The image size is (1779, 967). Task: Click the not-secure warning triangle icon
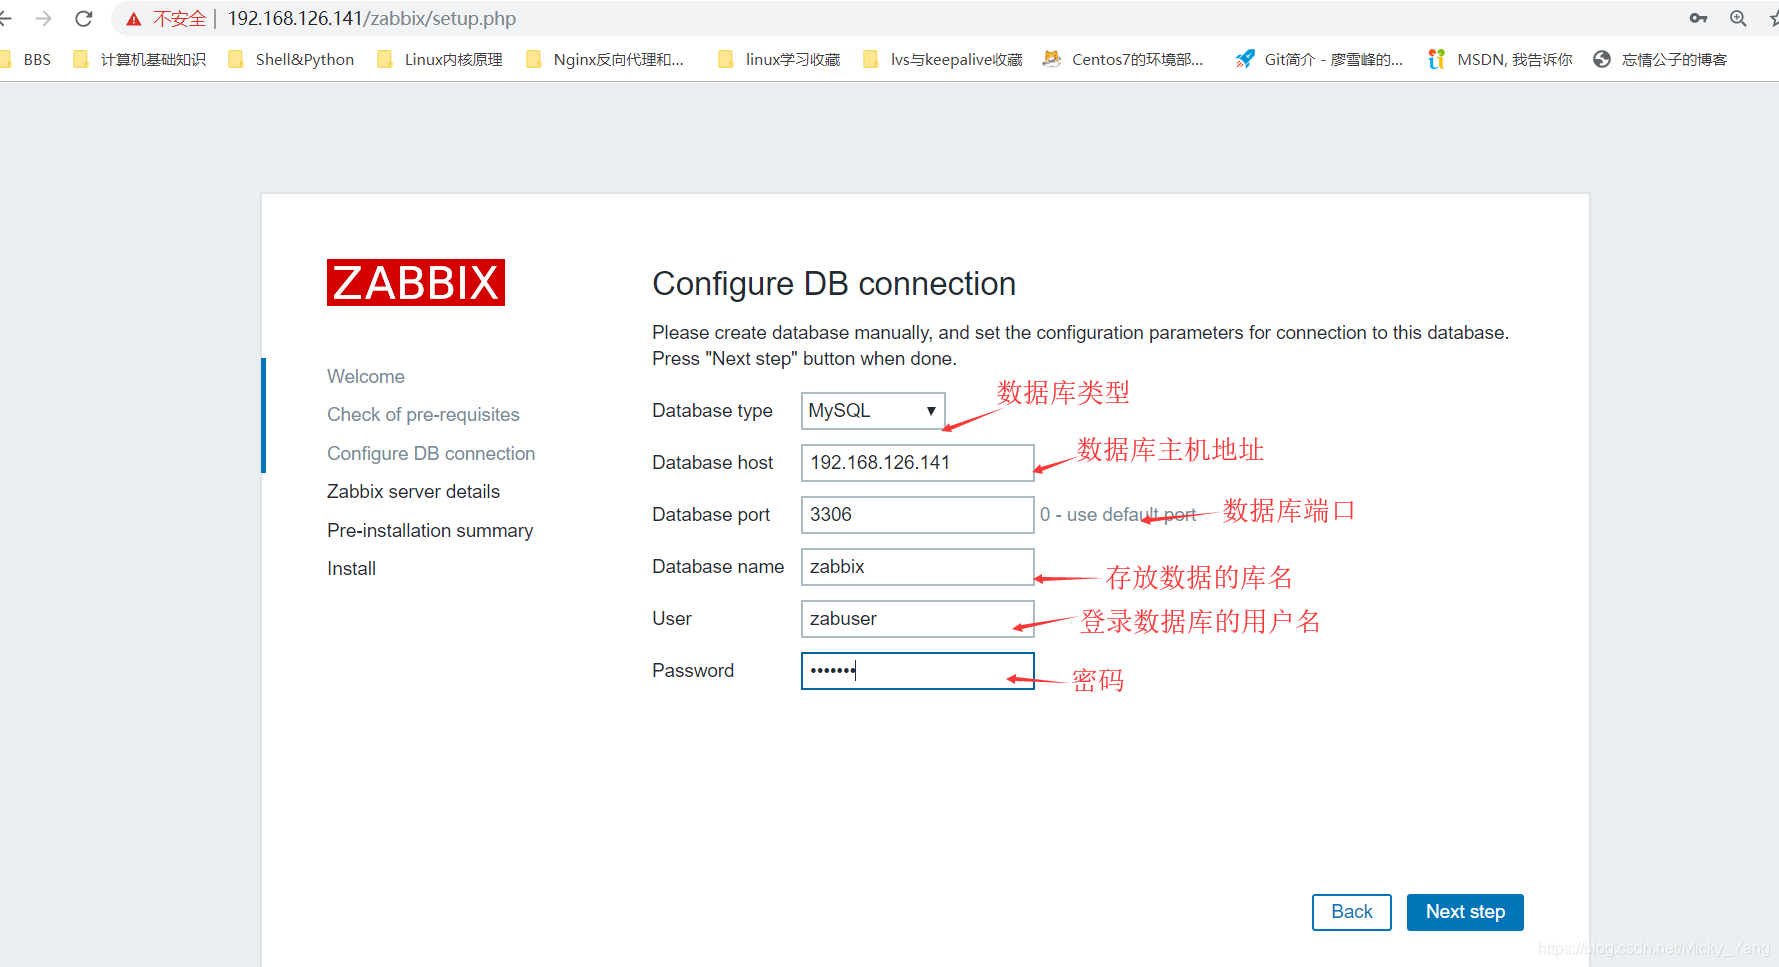[x=134, y=19]
